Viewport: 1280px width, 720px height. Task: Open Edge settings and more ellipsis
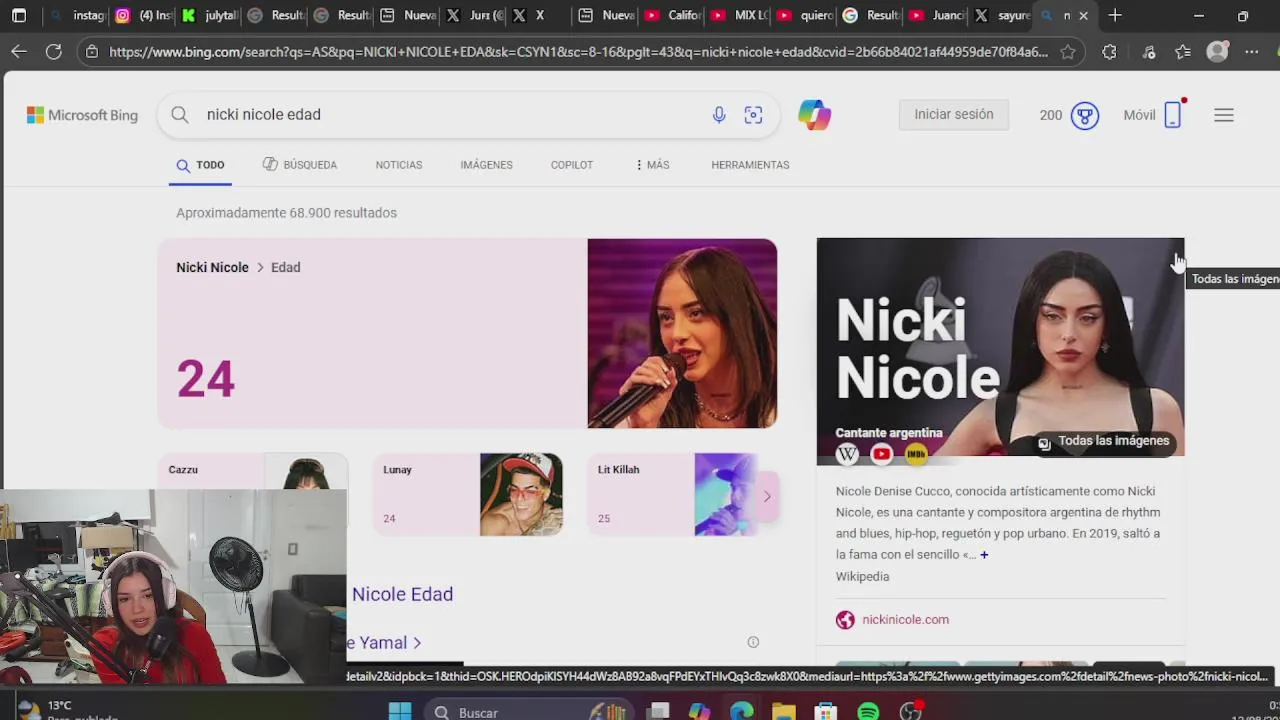coord(1251,52)
